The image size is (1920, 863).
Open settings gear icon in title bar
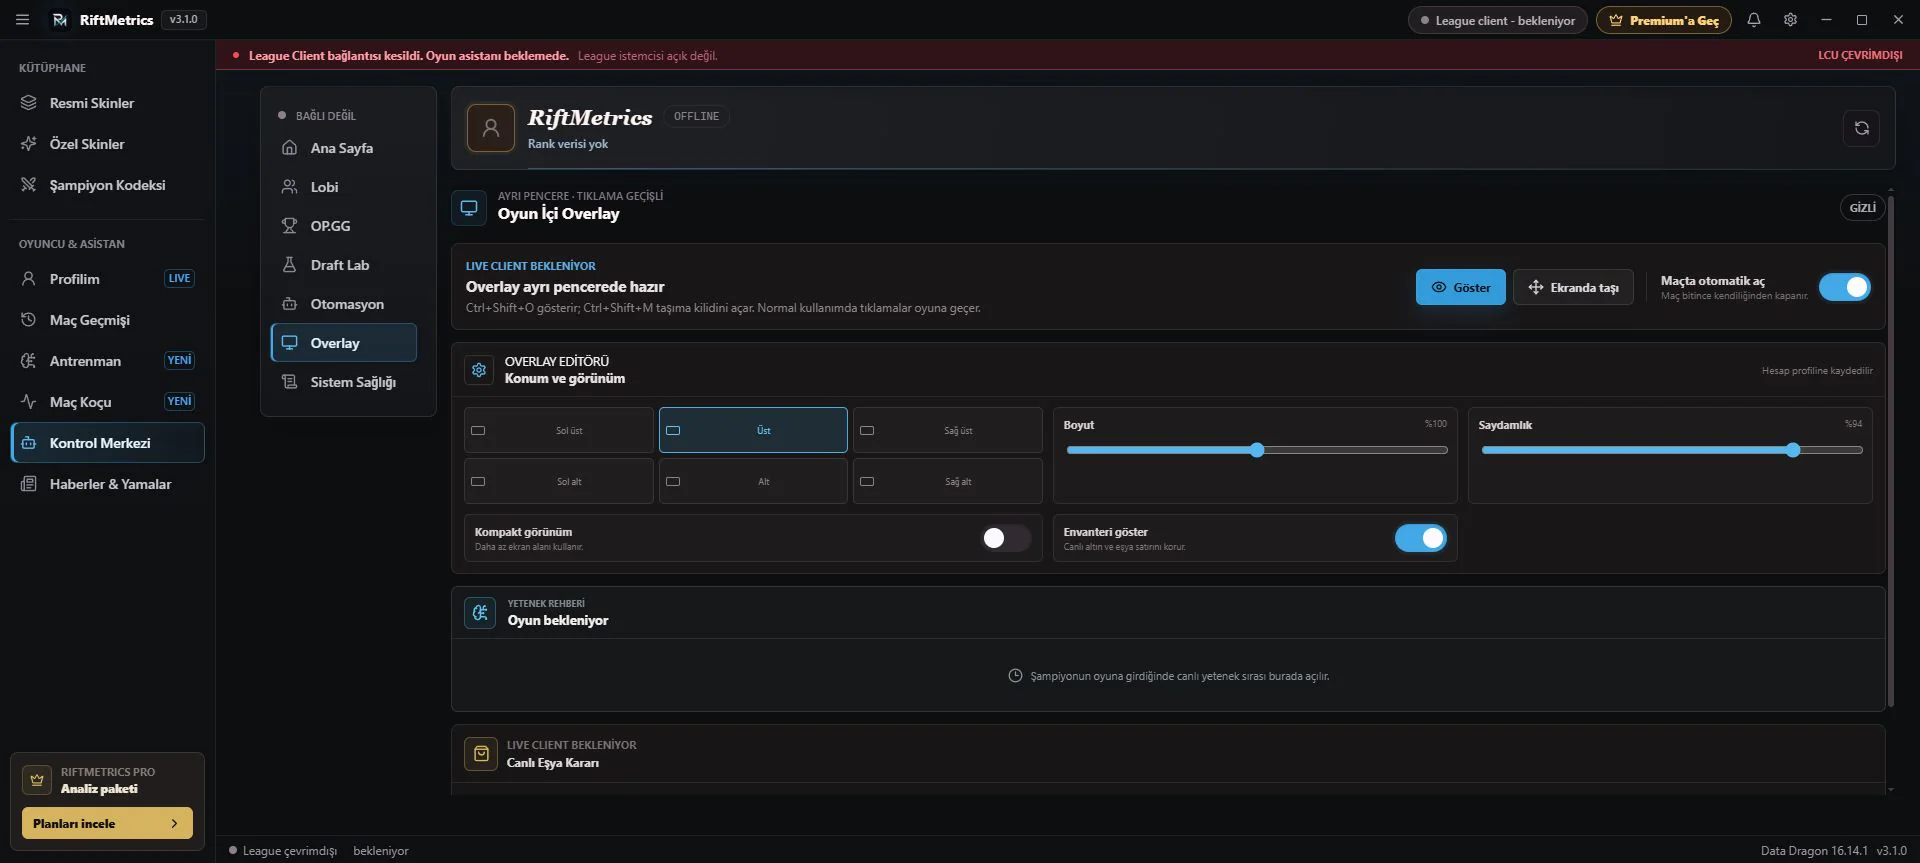pos(1790,20)
